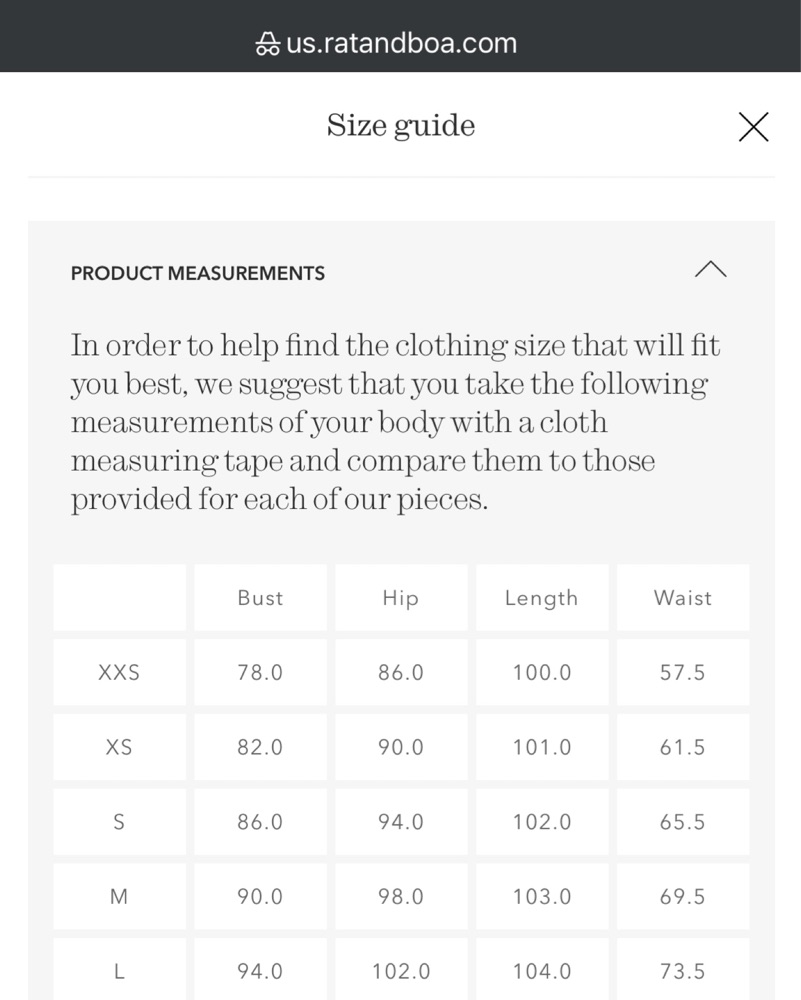Click the L waist value 73.5
The image size is (801, 1000).
point(683,969)
